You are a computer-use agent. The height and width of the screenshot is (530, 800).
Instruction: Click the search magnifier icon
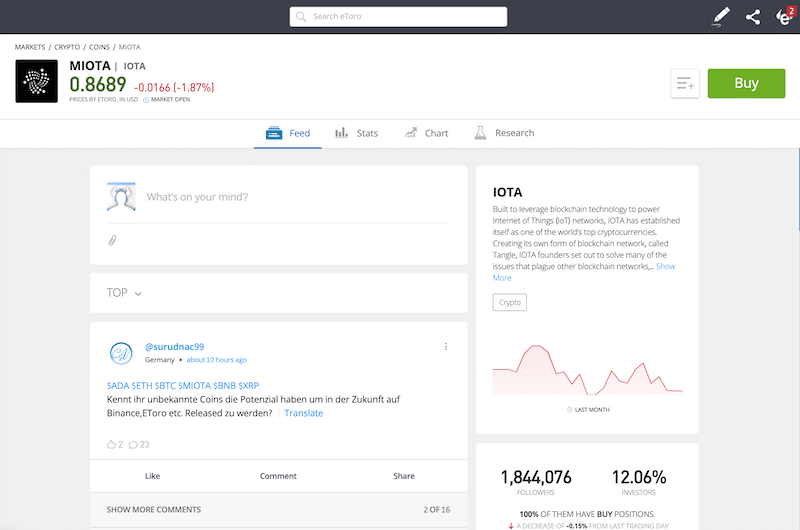[301, 17]
